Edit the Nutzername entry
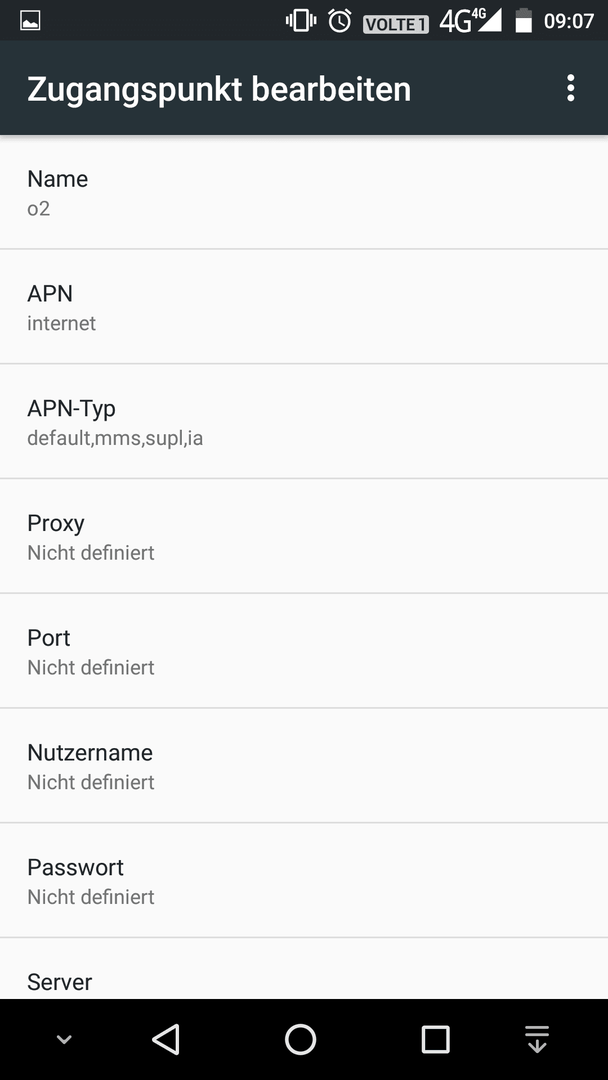 (304, 765)
